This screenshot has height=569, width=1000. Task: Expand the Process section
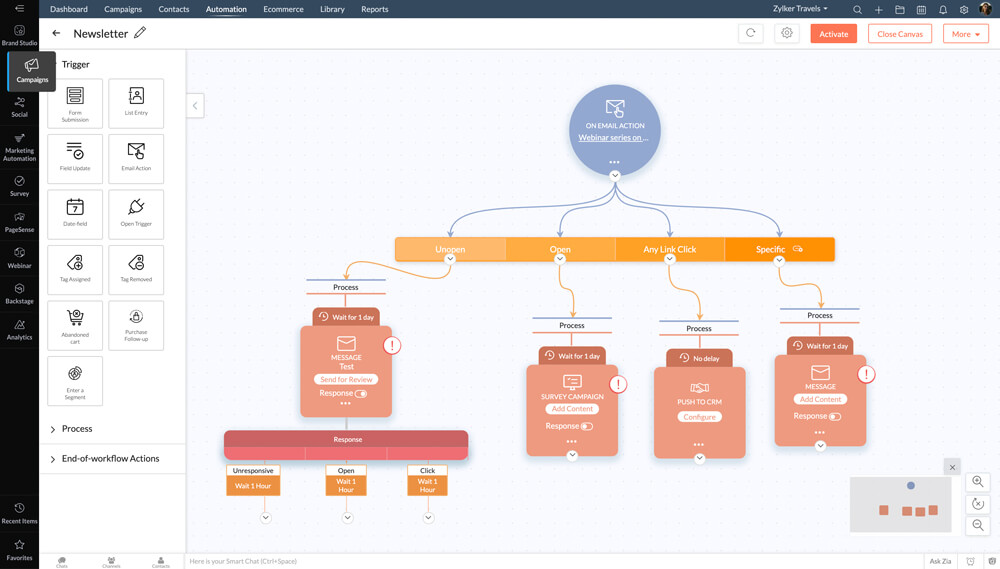pyautogui.click(x=77, y=429)
